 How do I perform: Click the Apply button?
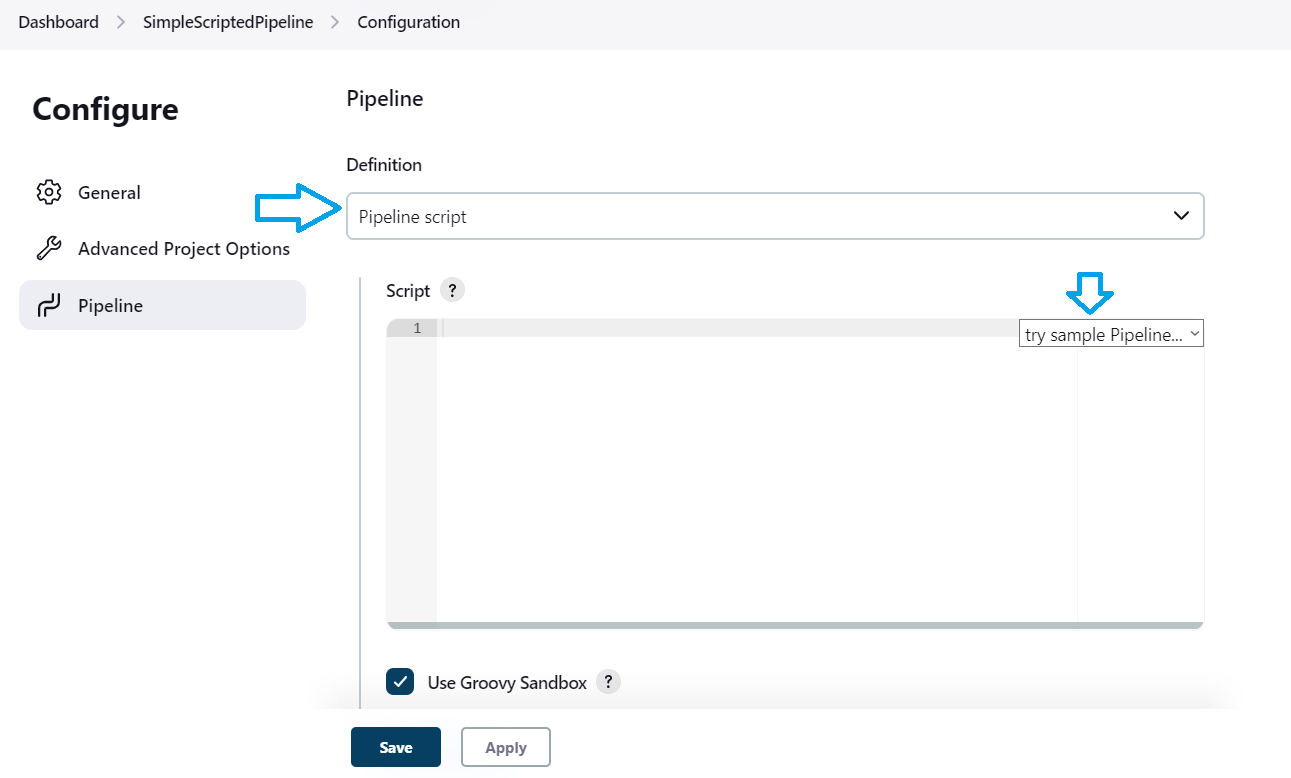pyautogui.click(x=506, y=747)
